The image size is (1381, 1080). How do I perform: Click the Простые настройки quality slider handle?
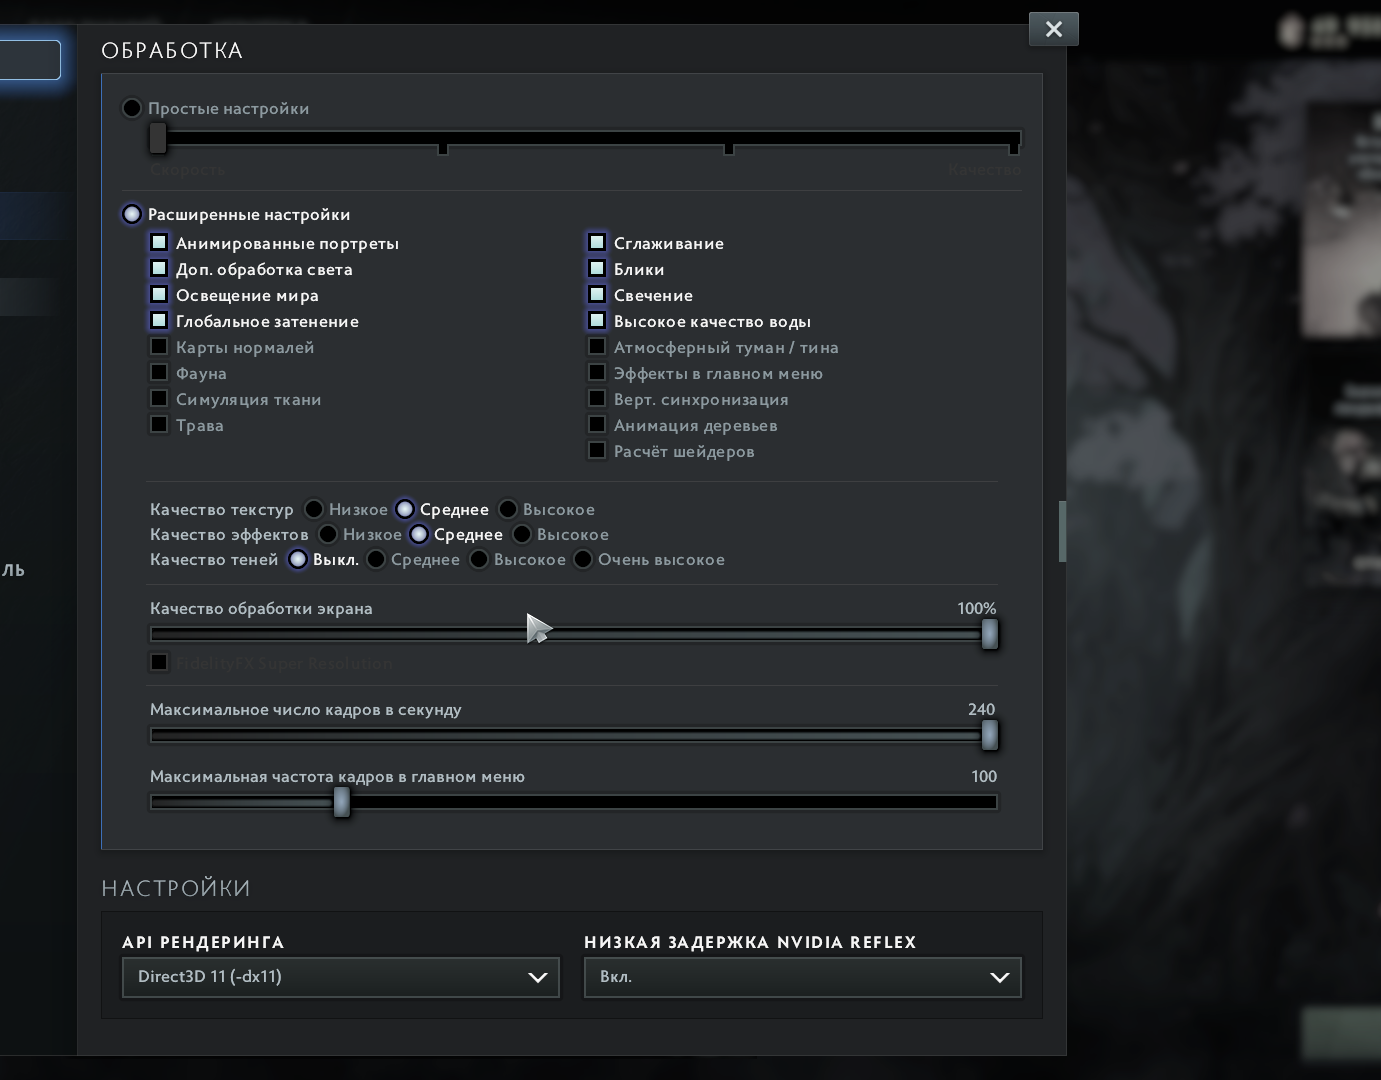point(158,139)
